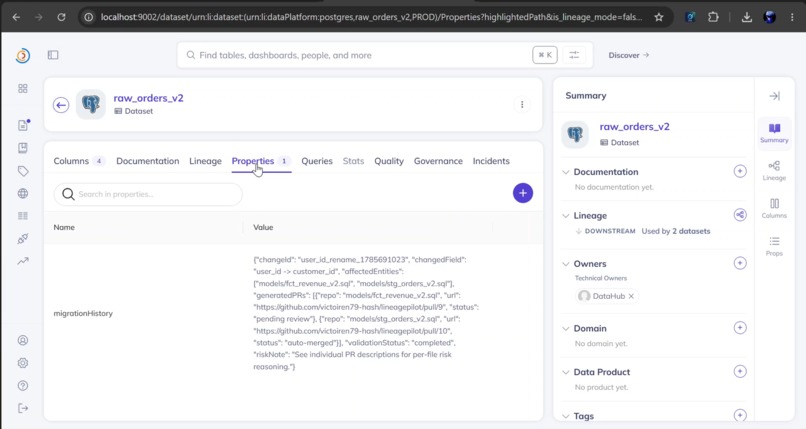The height and width of the screenshot is (429, 806).
Task: Open the help question mark icon
Action: tap(23, 386)
